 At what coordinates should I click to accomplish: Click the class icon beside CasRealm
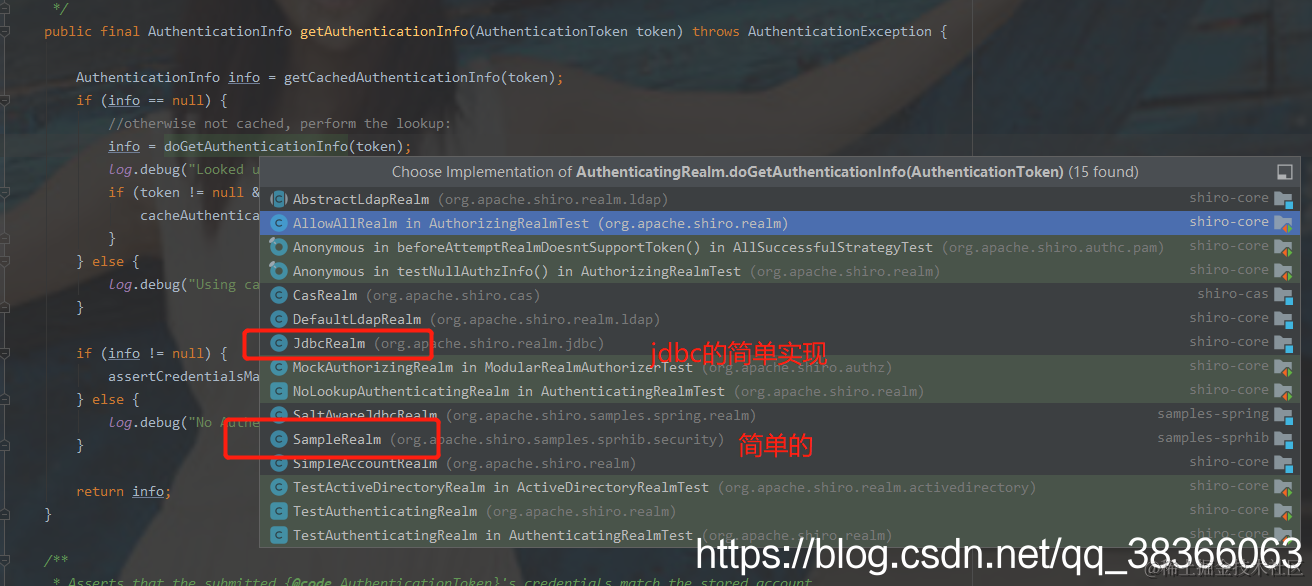pos(279,295)
